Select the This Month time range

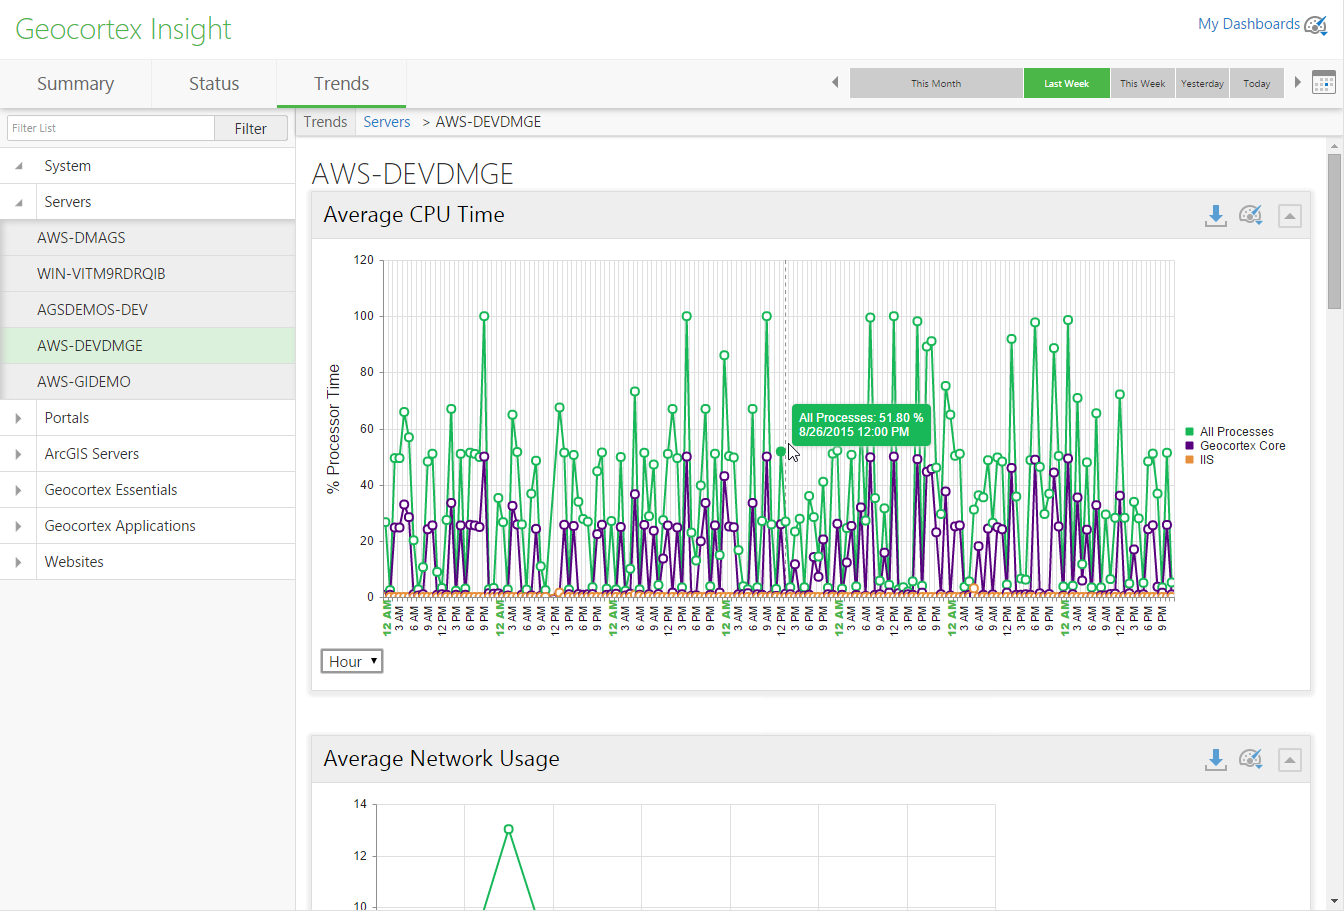[936, 83]
